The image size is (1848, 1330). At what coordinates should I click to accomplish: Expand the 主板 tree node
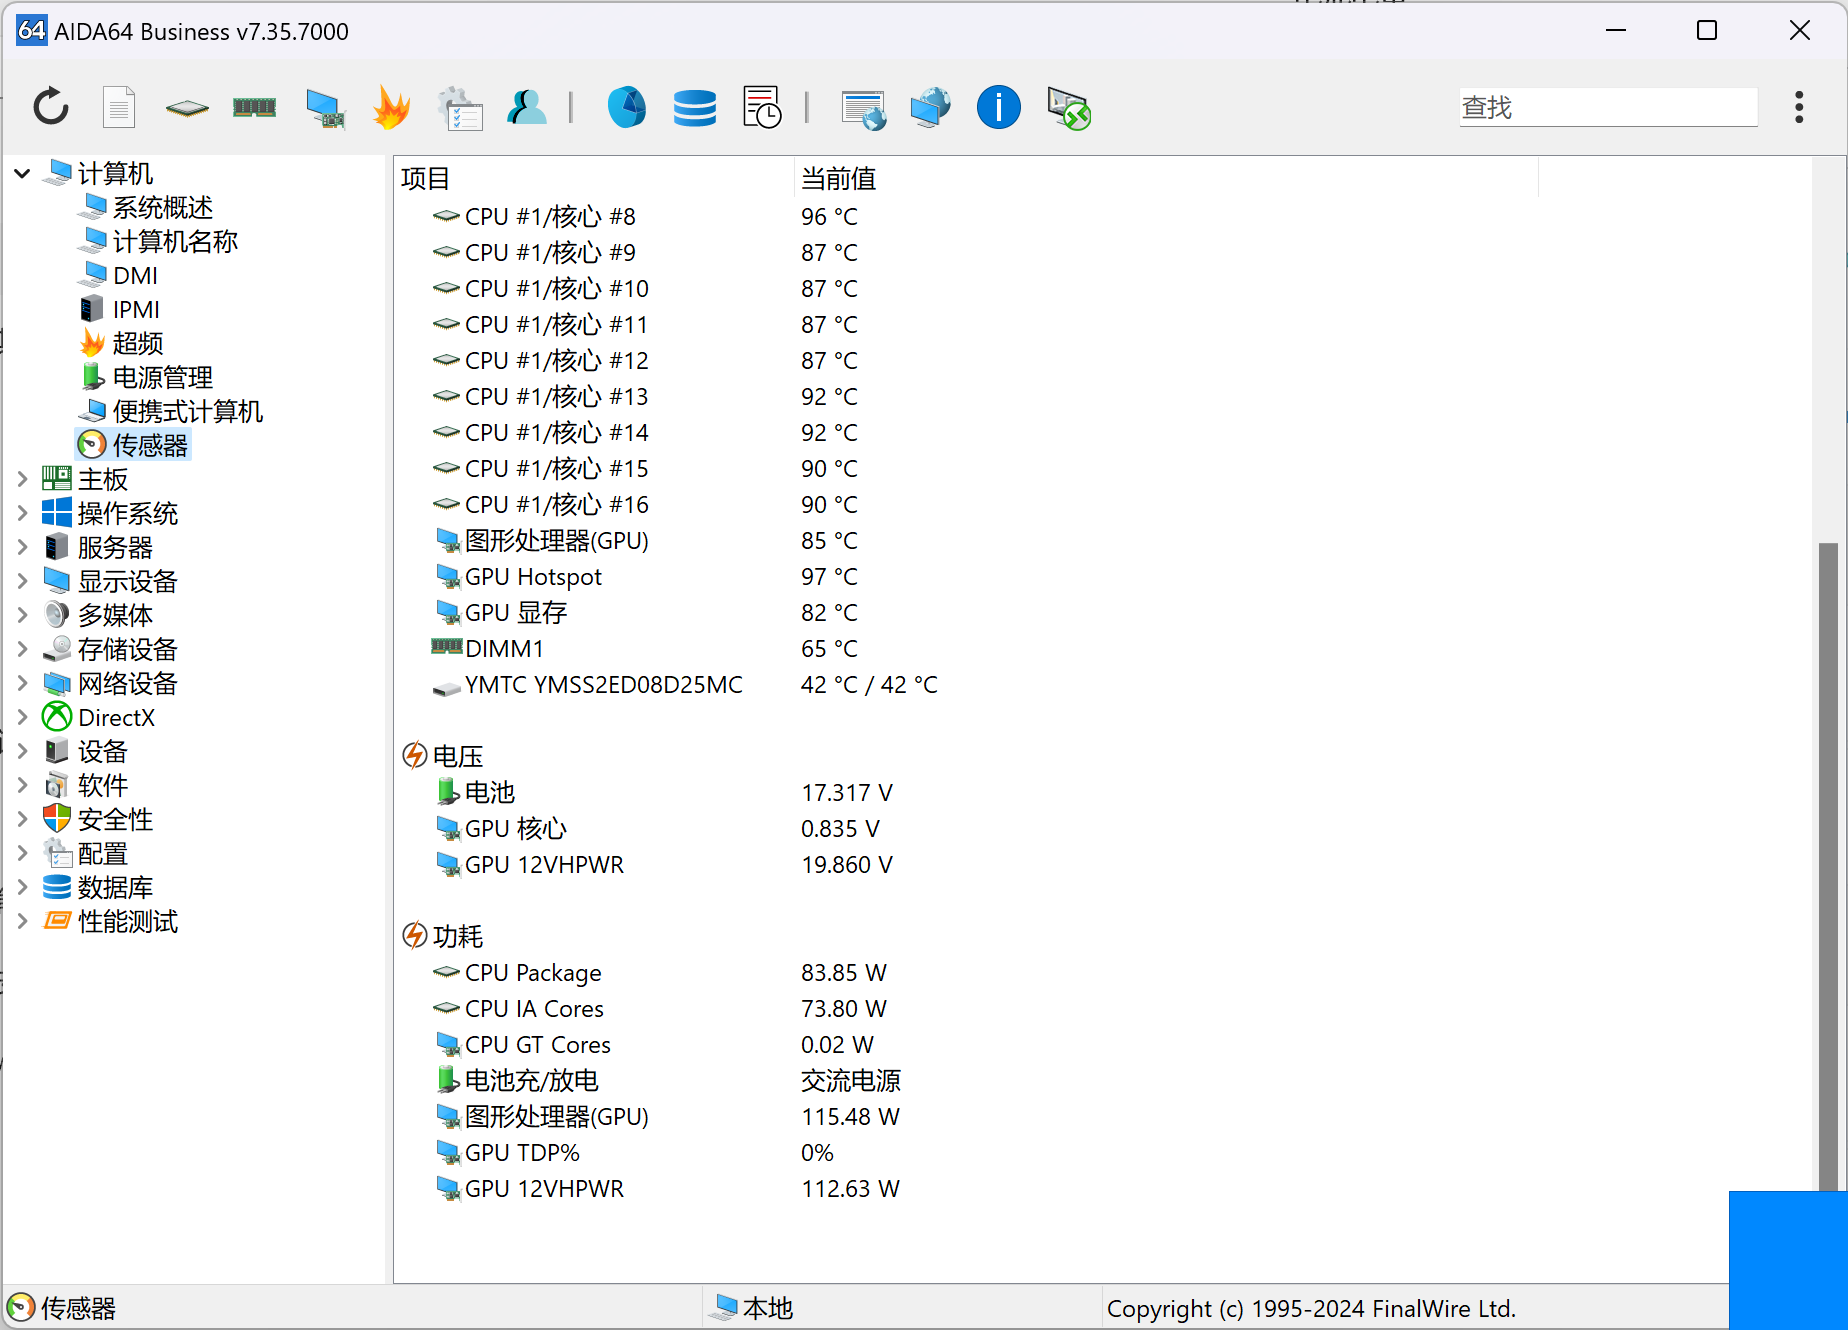[22, 480]
